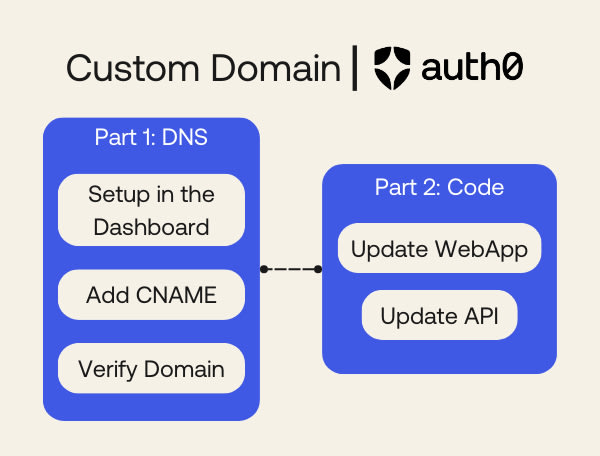Click the connector's left endpoint dot
This screenshot has width=600, height=456.
point(263,269)
